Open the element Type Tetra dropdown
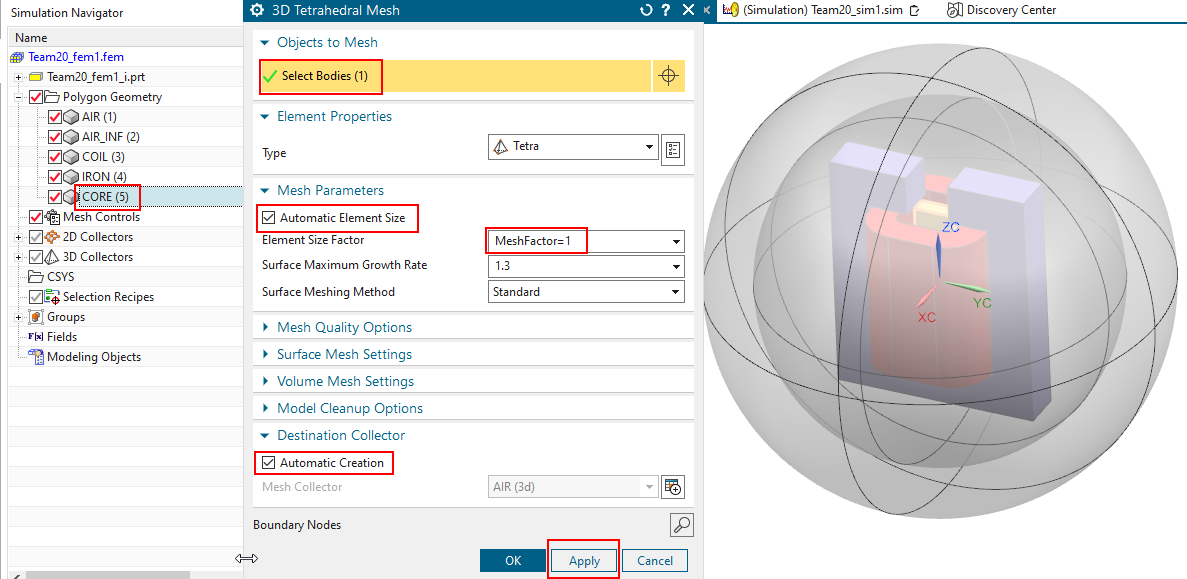This screenshot has height=579, width=1187. click(x=572, y=147)
